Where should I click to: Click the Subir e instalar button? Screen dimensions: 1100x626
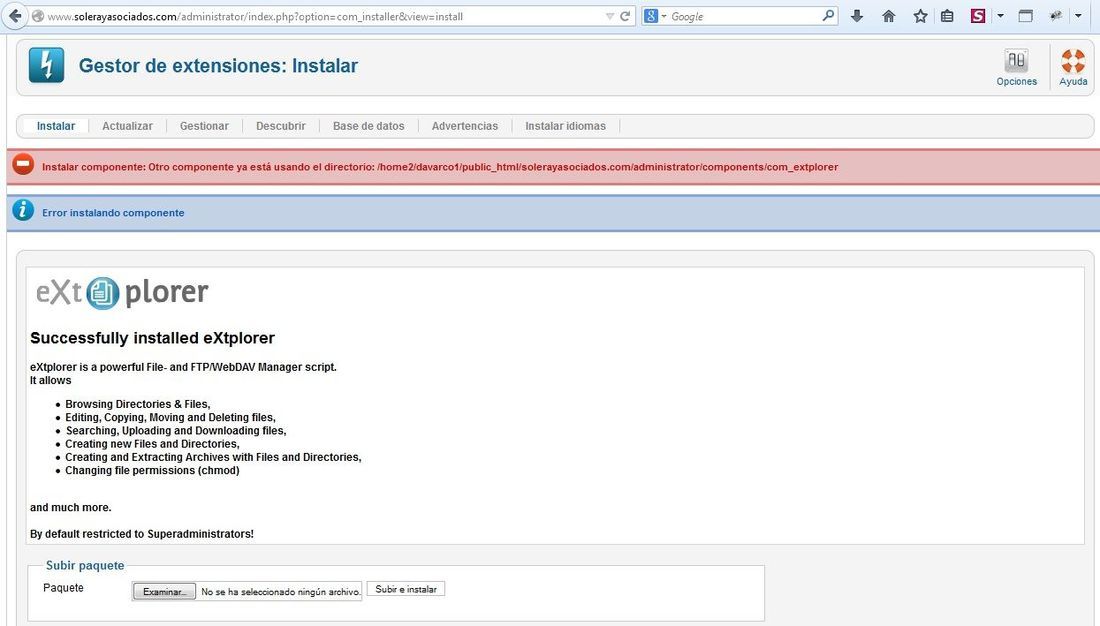405,590
